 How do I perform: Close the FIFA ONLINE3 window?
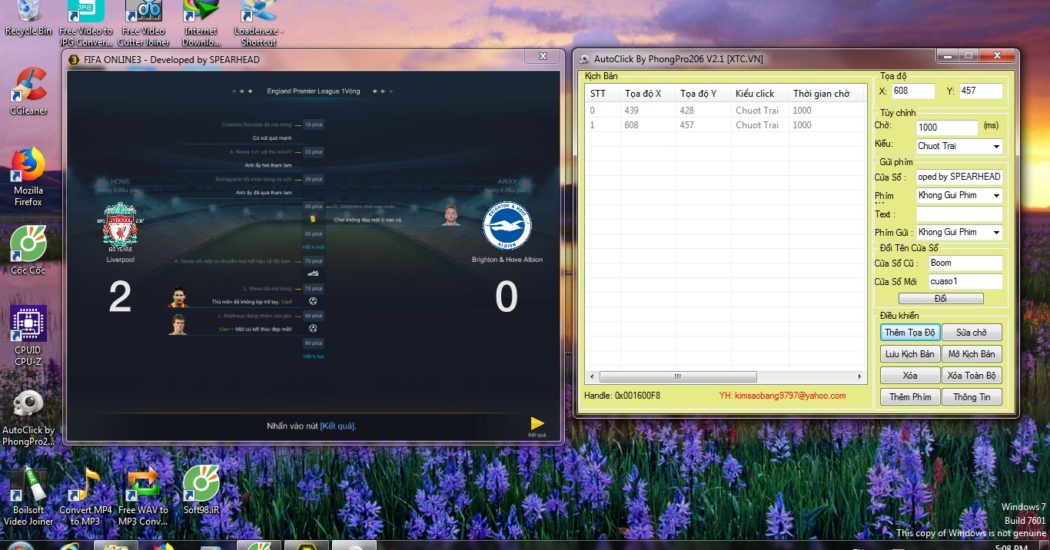(543, 56)
